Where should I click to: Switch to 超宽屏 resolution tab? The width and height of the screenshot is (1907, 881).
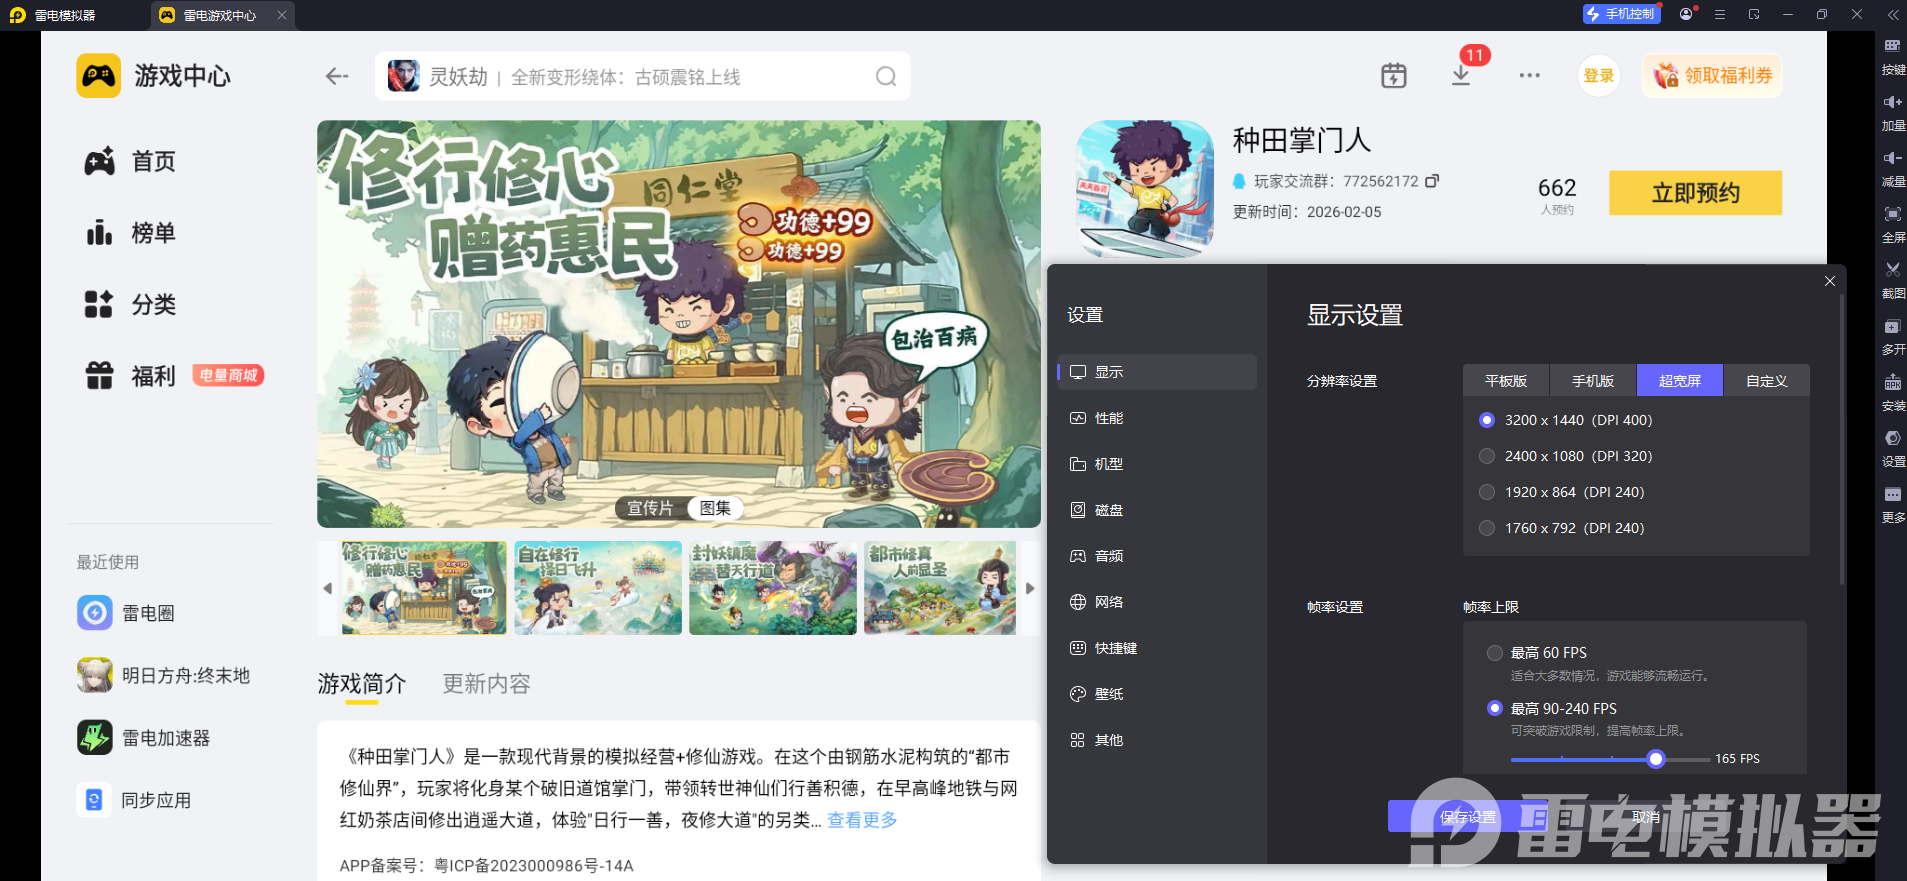click(x=1680, y=381)
